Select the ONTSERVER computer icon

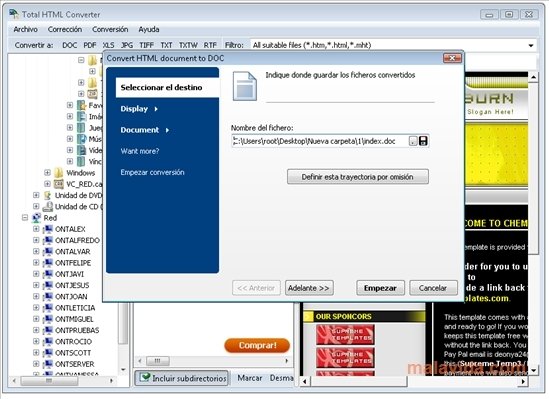48,364
